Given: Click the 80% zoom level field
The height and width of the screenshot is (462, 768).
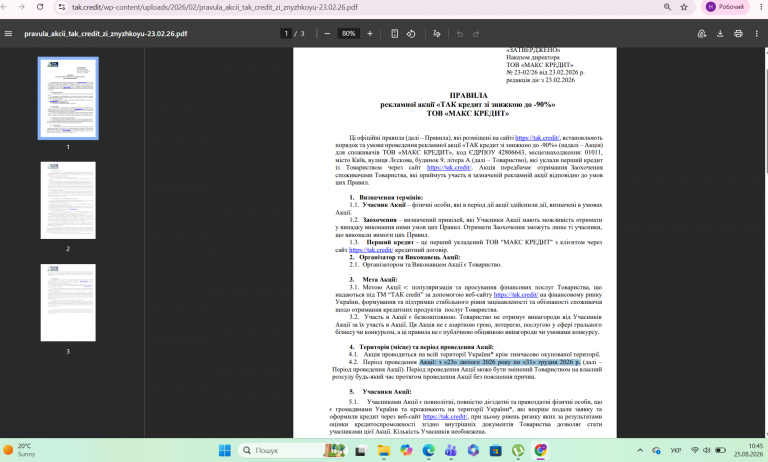Looking at the screenshot, I should (348, 34).
